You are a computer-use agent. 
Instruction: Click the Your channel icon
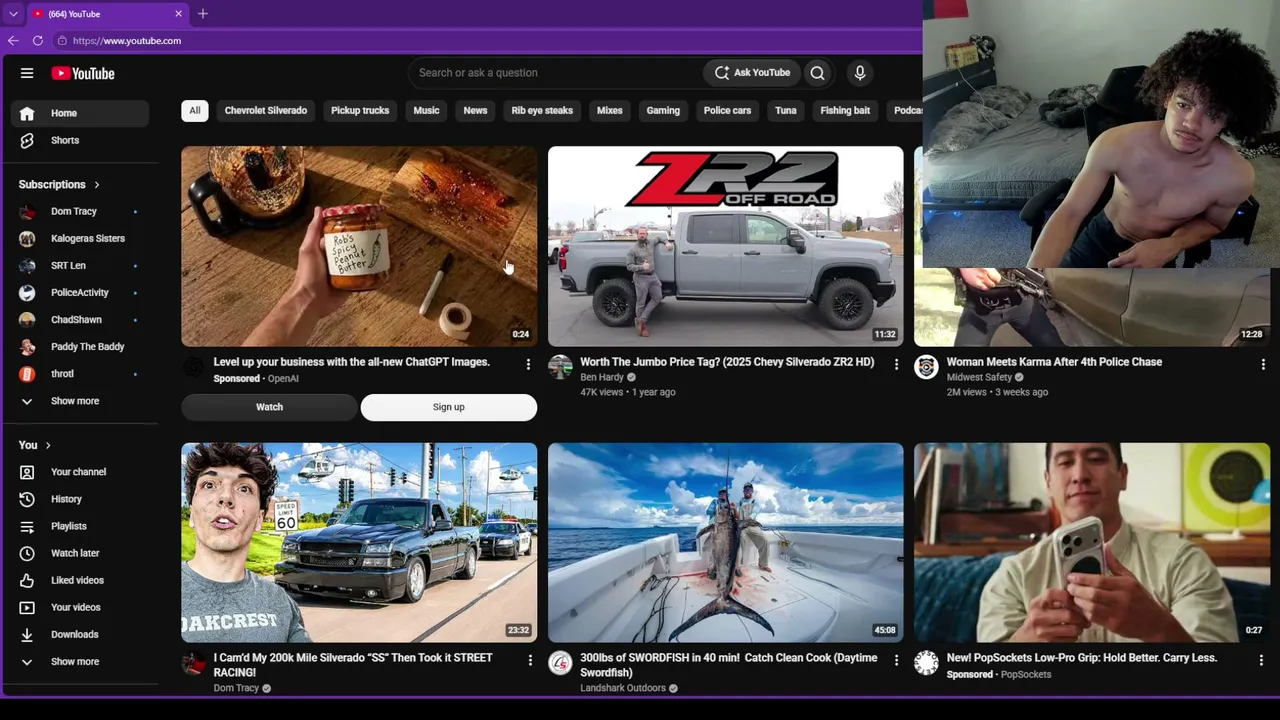(x=27, y=472)
